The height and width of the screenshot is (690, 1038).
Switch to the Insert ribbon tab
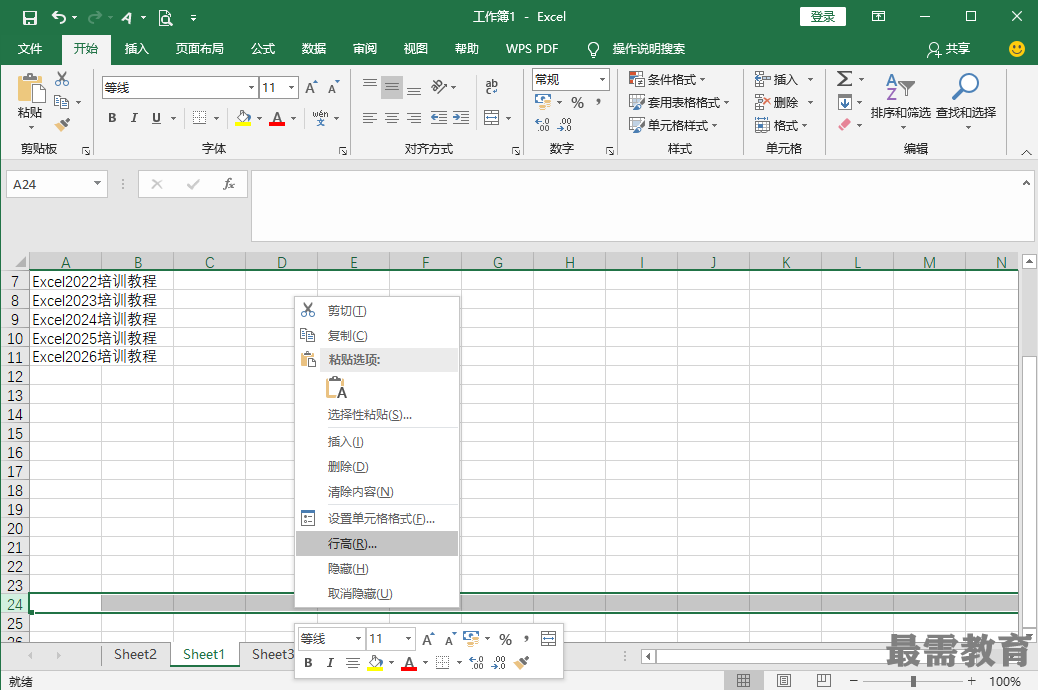coord(136,48)
